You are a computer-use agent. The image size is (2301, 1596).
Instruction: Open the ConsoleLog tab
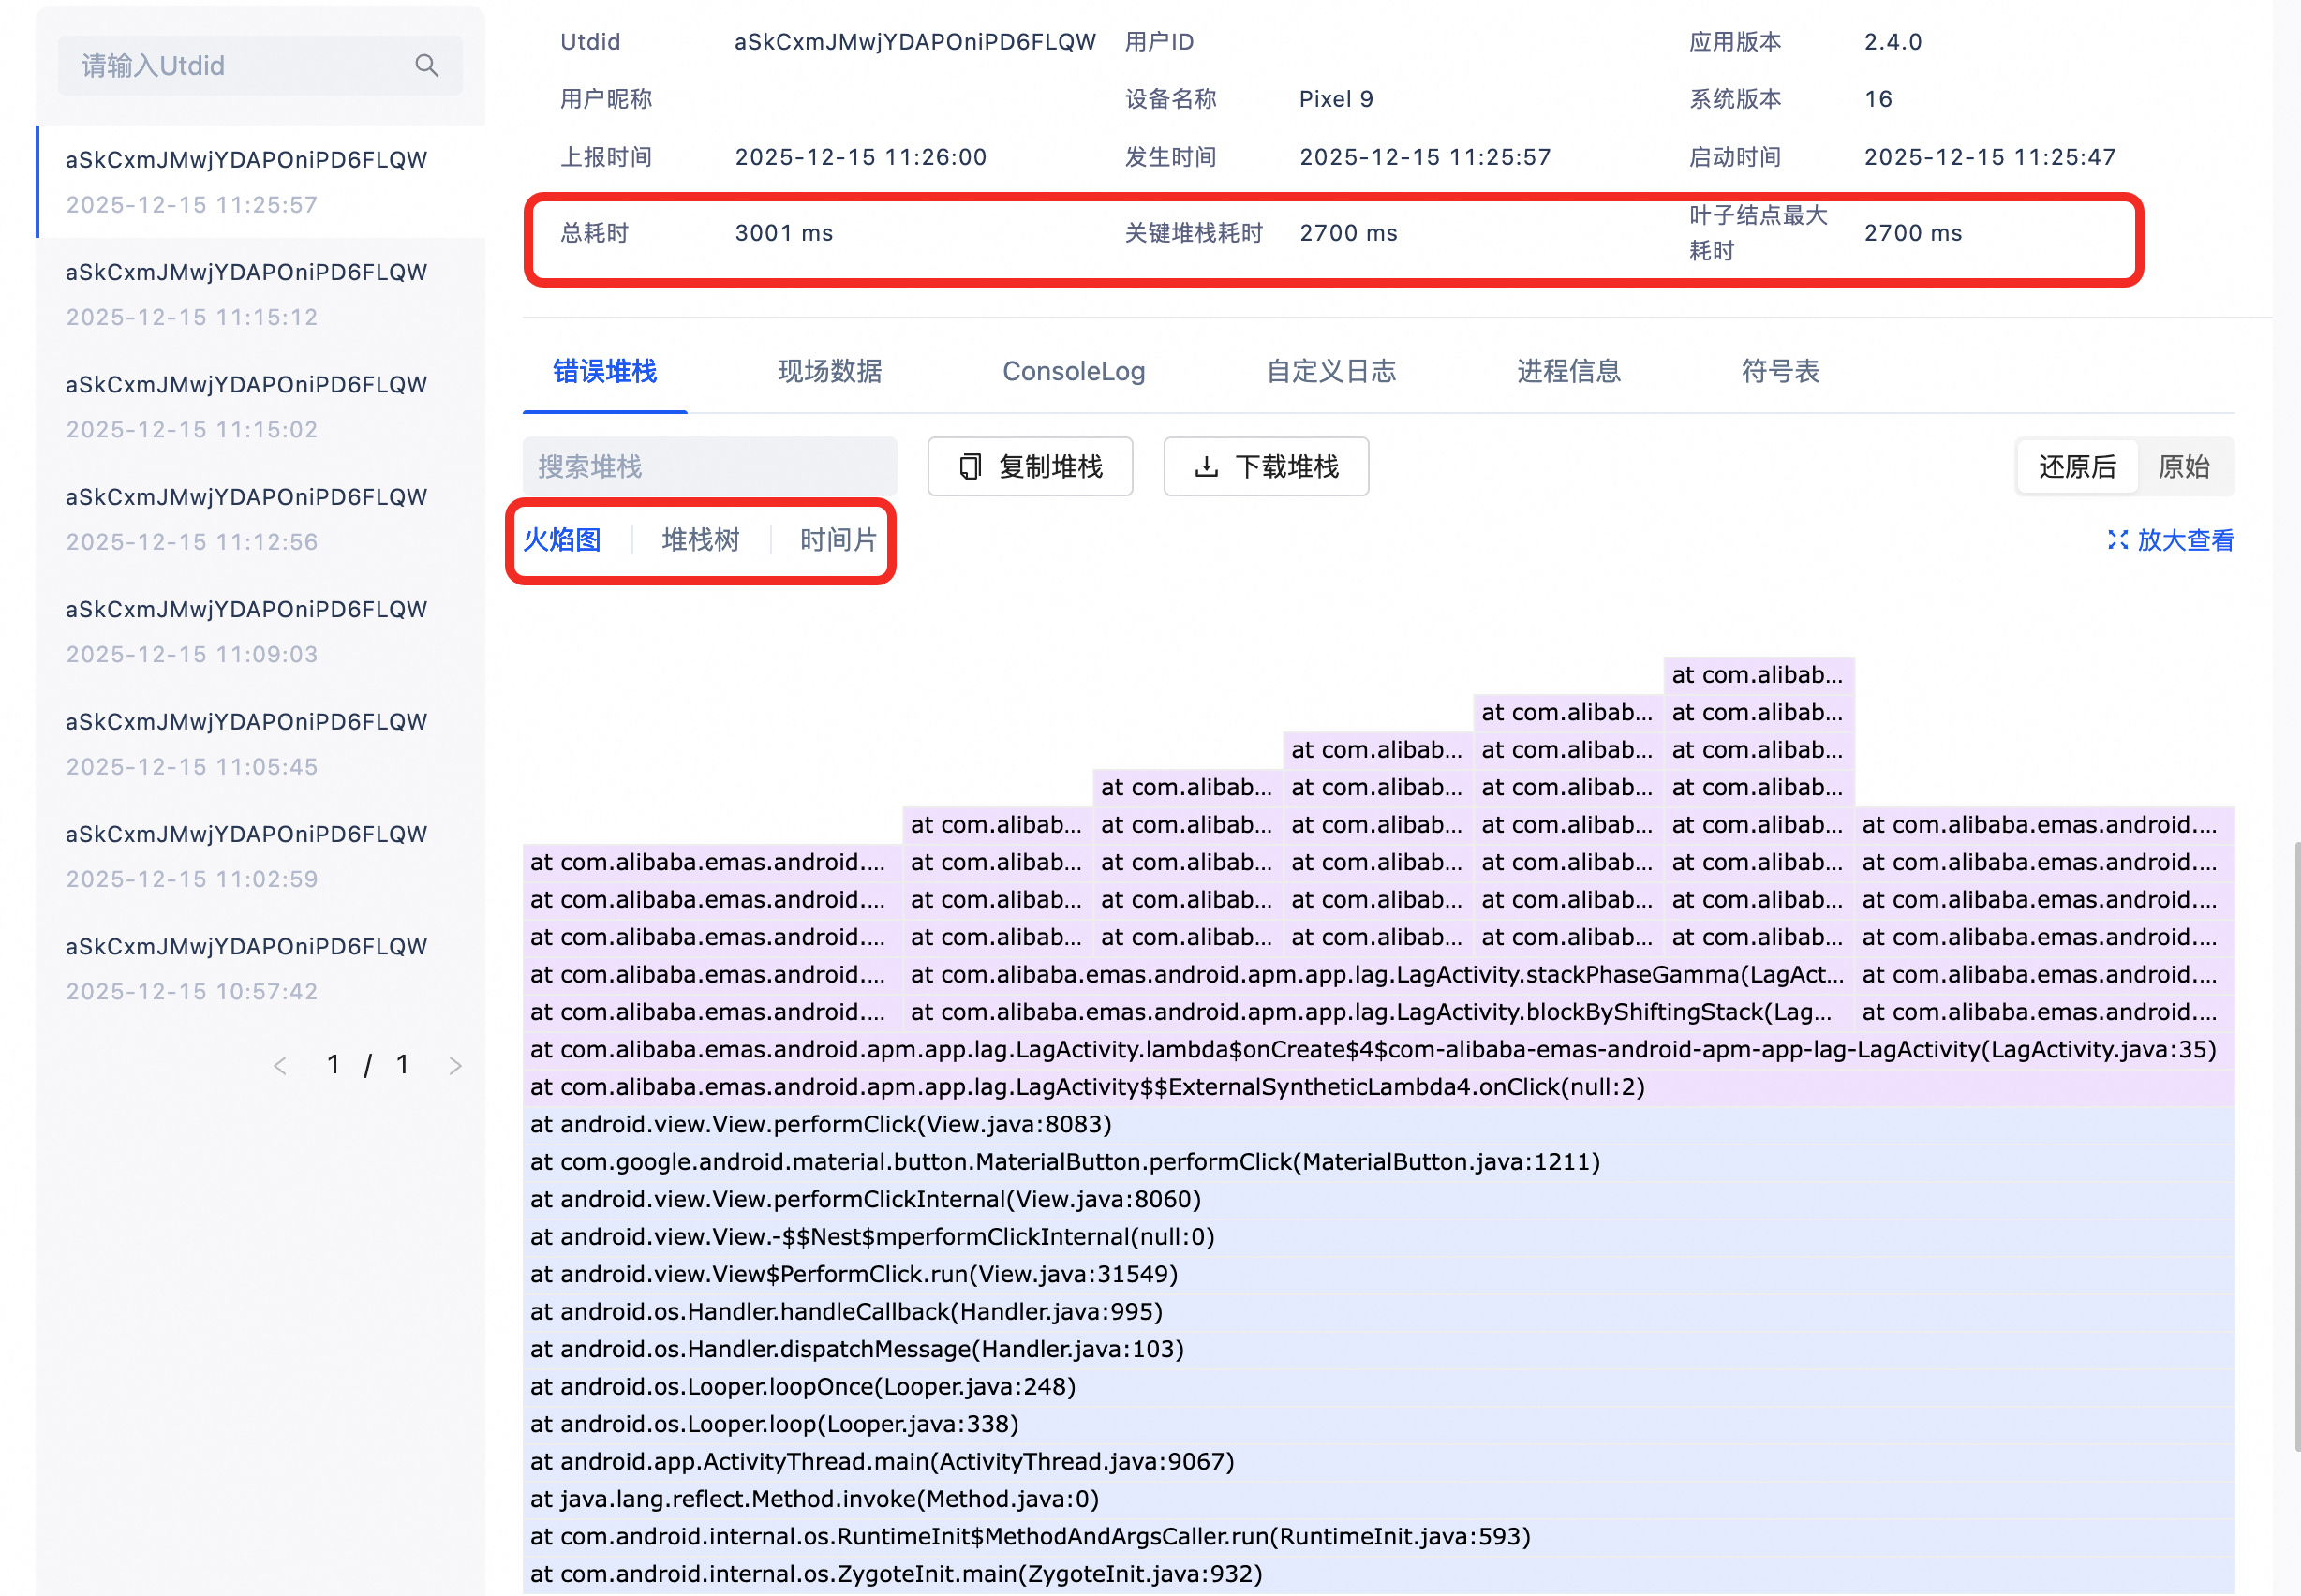click(1073, 372)
